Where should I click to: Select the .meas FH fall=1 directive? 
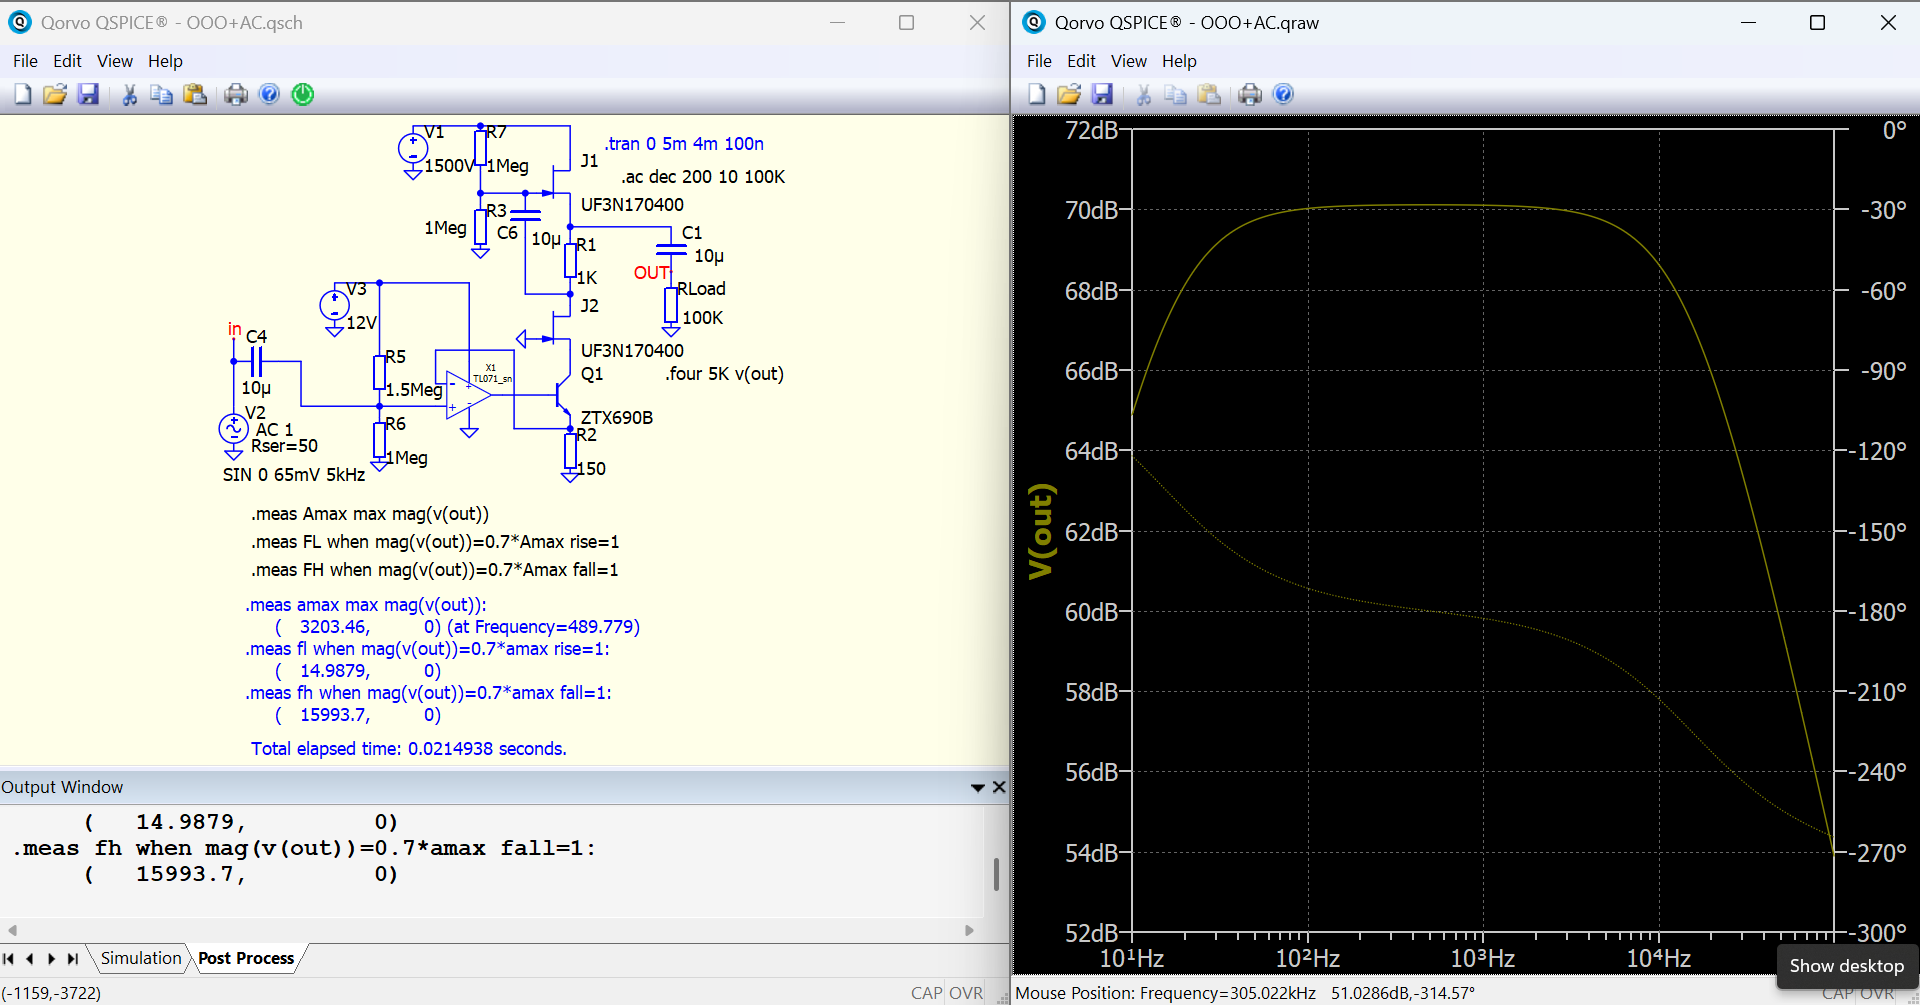(x=435, y=570)
